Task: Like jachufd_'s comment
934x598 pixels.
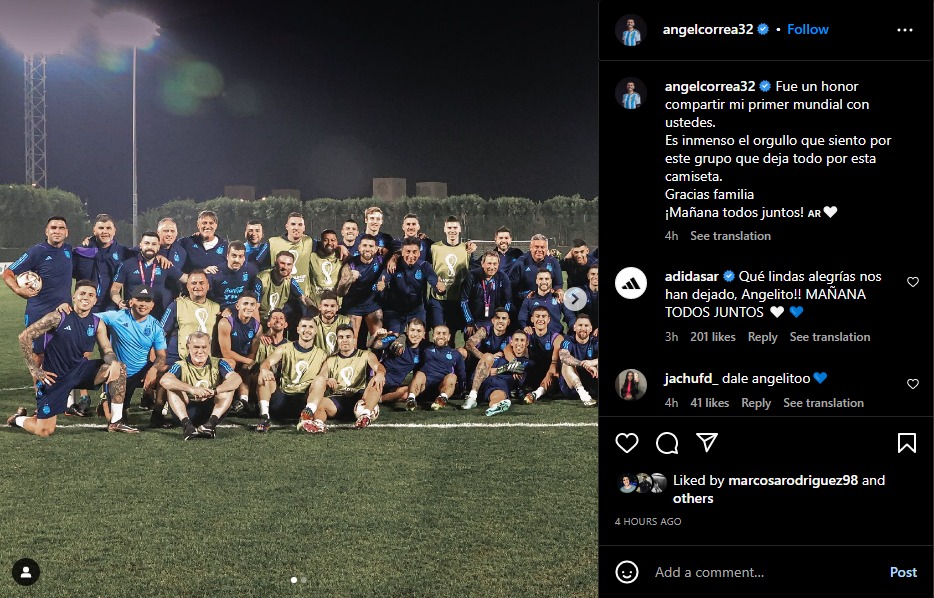Action: click(913, 384)
